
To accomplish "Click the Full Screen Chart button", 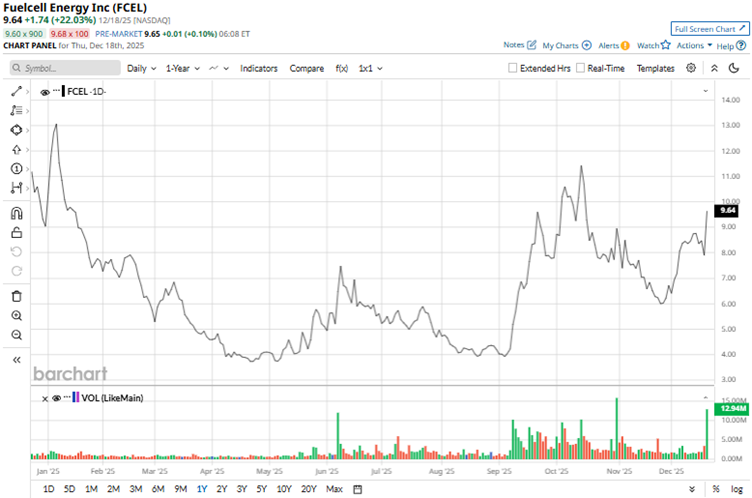I will point(709,29).
